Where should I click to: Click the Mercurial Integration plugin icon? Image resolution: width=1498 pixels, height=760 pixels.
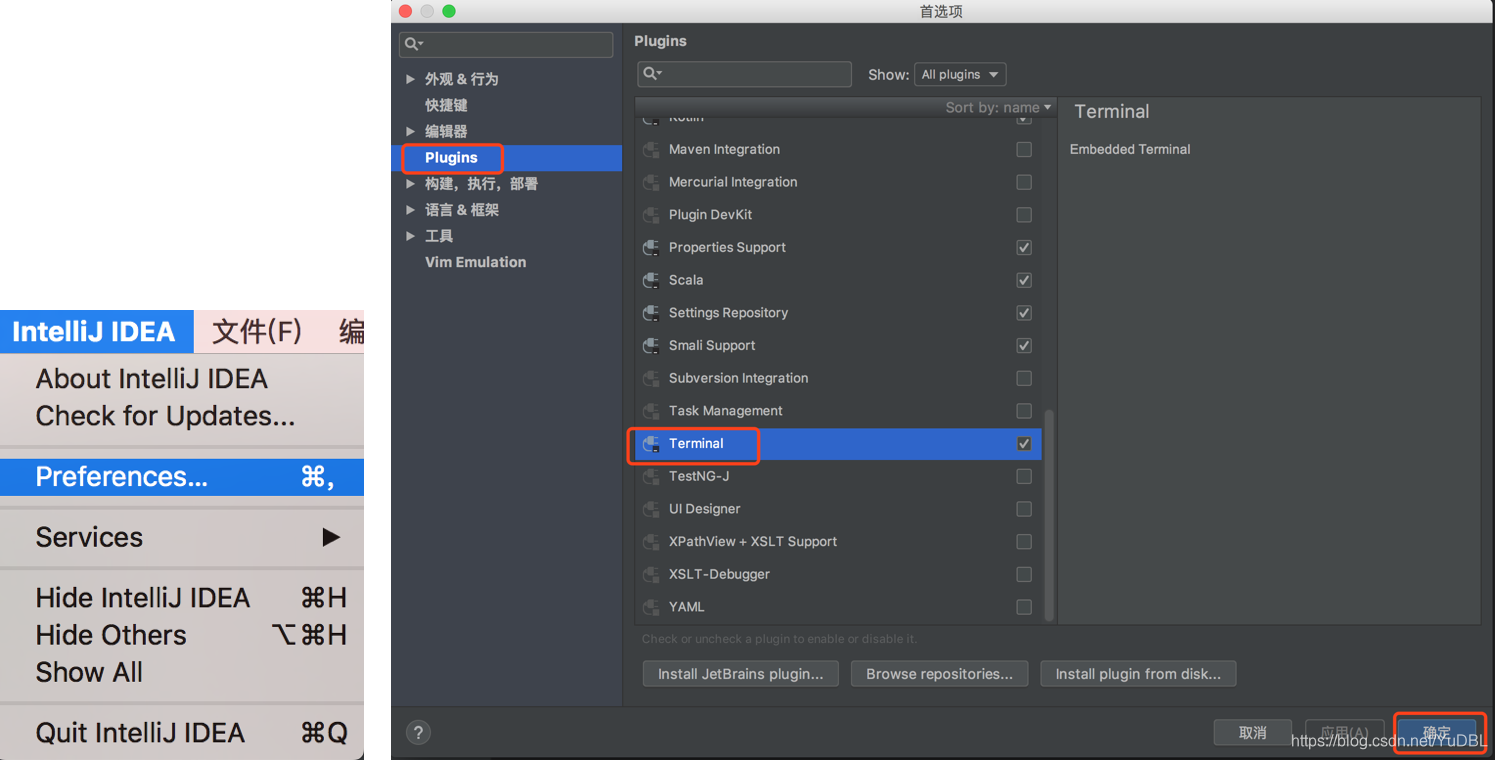(651, 182)
